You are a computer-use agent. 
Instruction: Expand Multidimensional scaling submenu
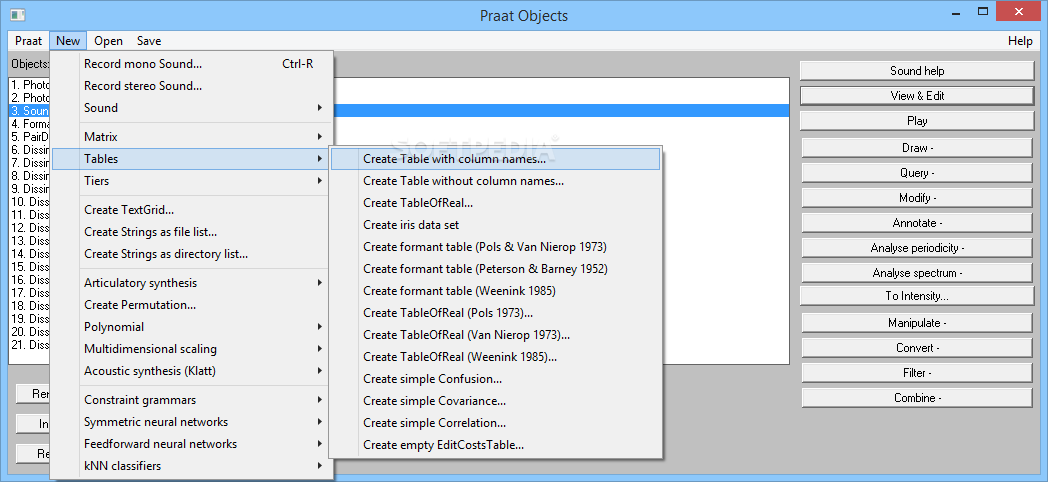pos(192,349)
